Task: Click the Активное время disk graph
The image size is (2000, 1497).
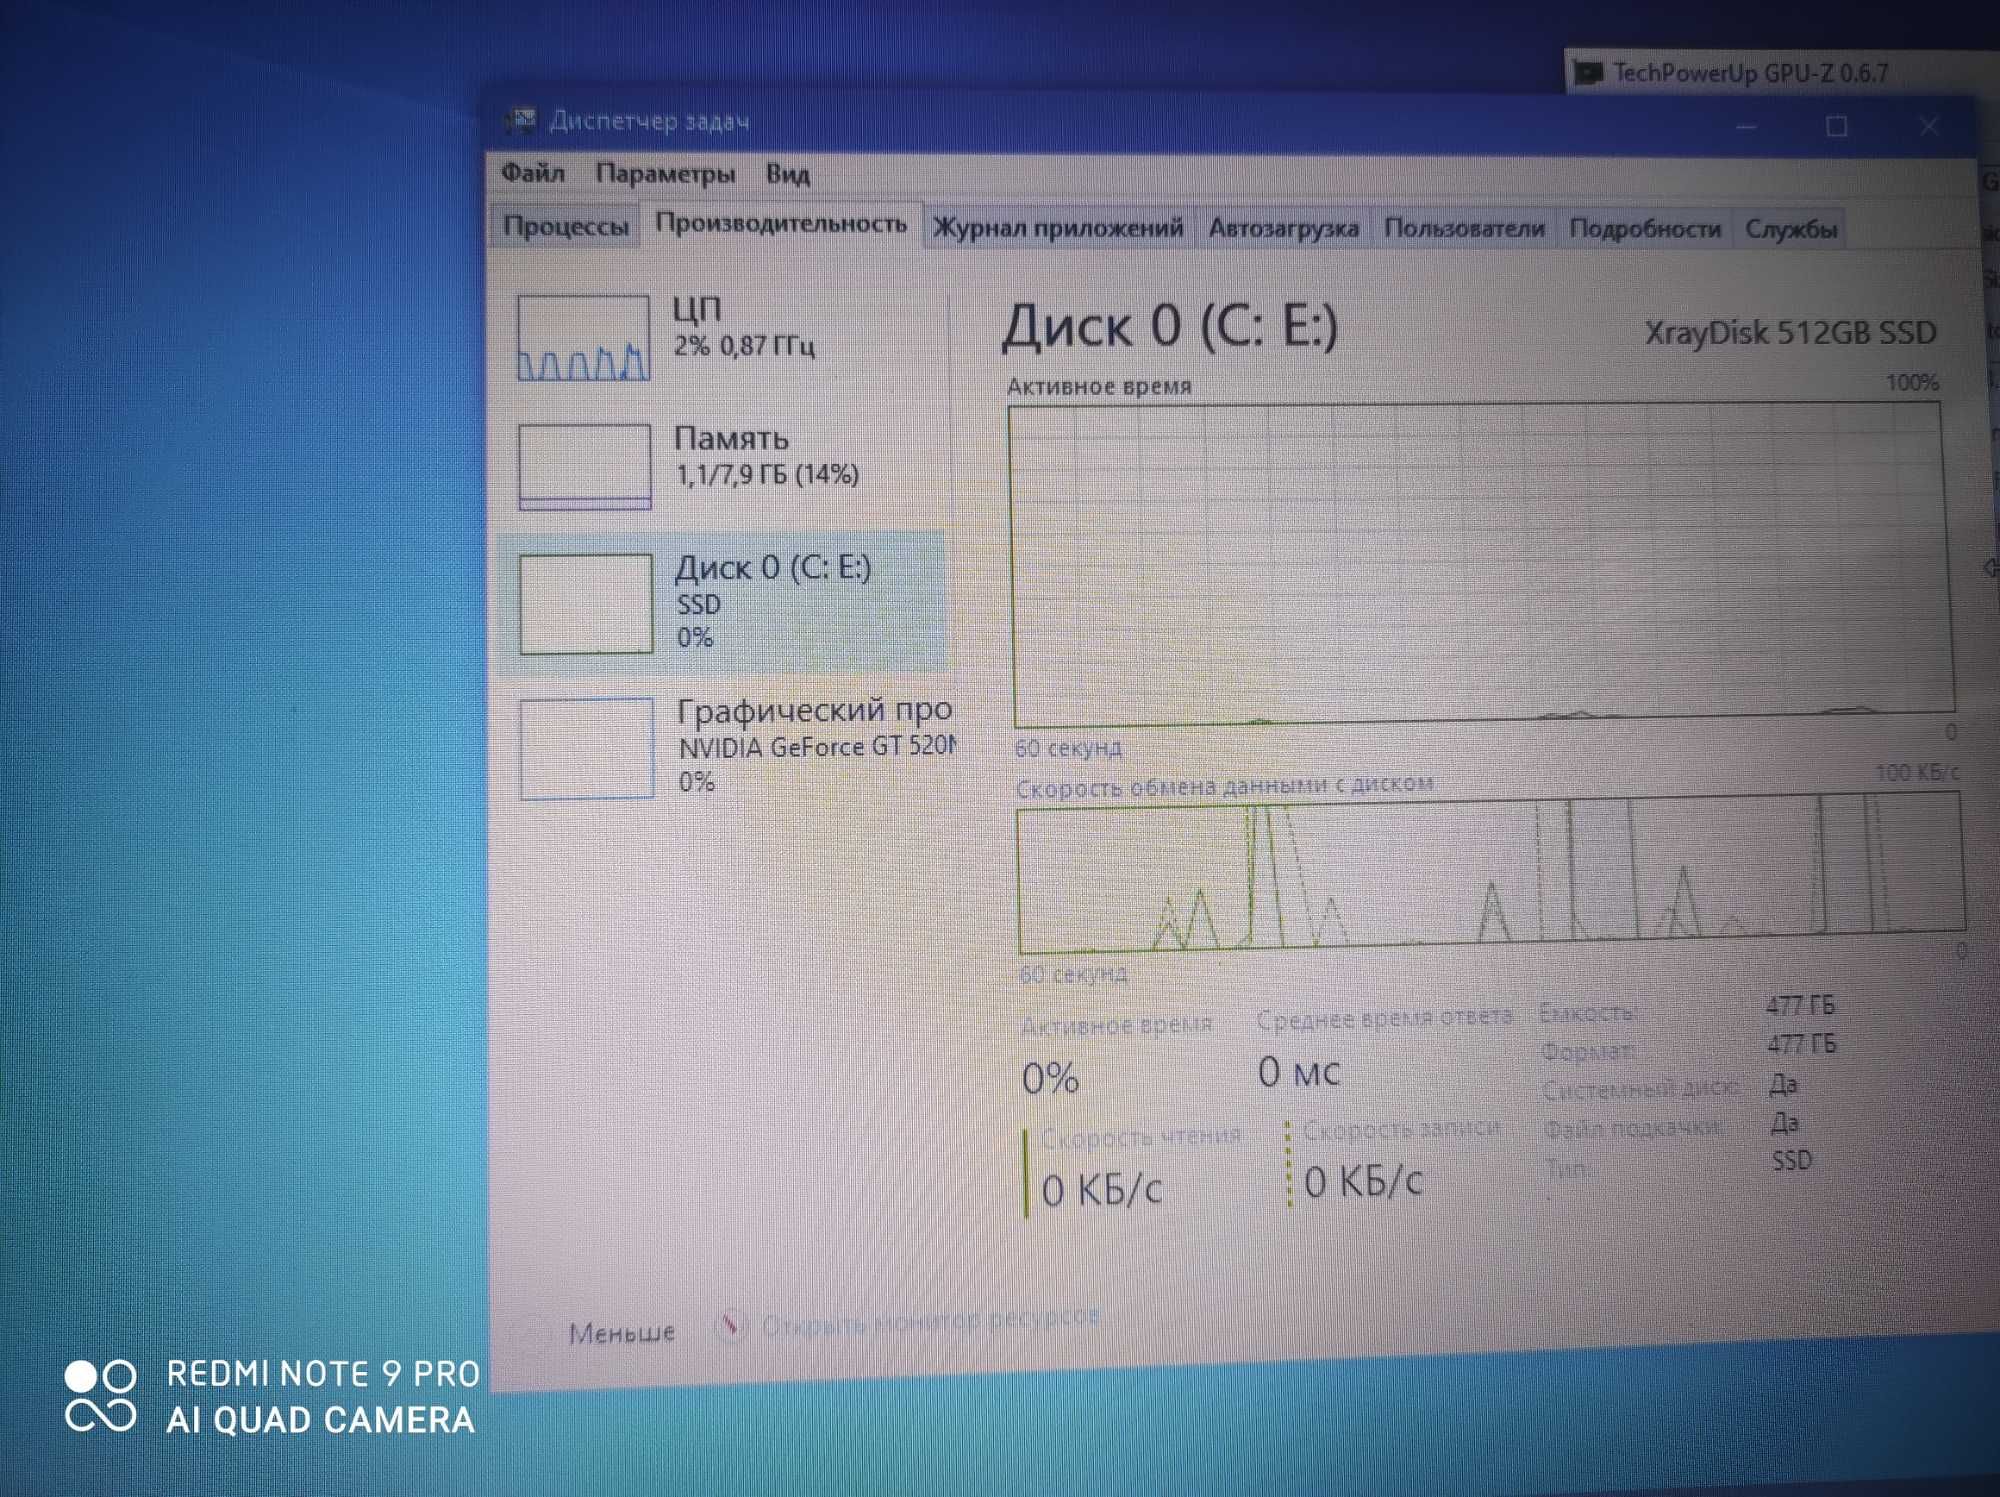Action: (x=1481, y=565)
